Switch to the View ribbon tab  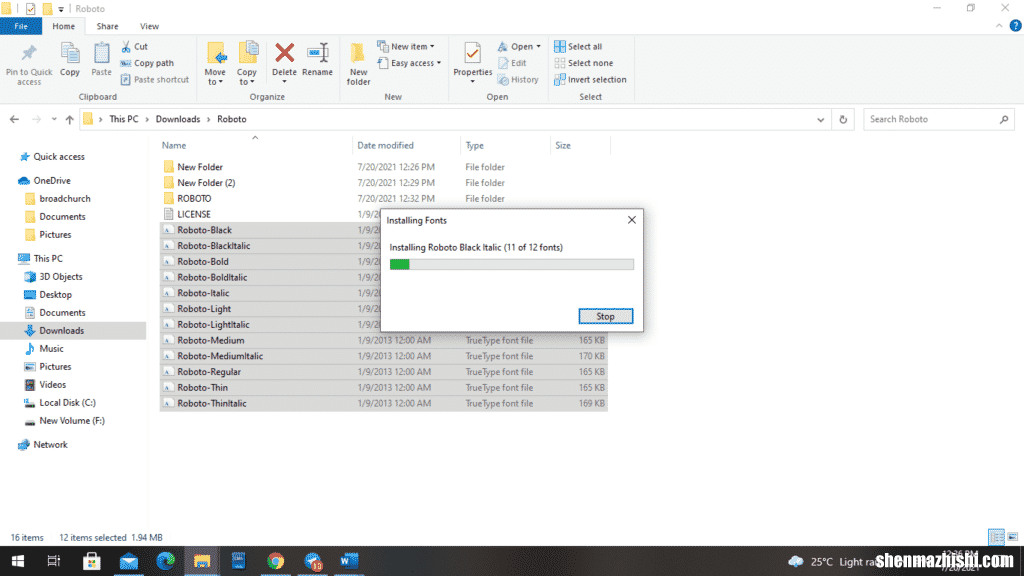coord(149,26)
